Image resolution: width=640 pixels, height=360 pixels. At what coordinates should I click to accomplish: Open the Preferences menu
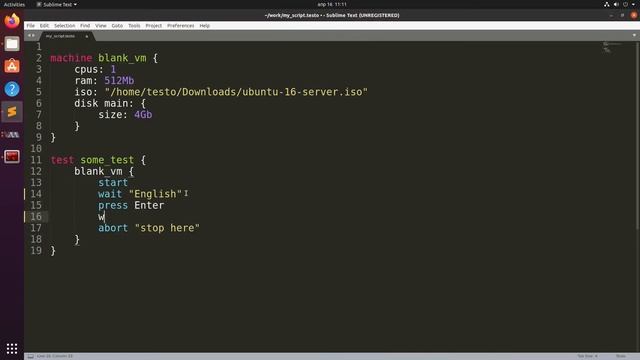point(180,25)
